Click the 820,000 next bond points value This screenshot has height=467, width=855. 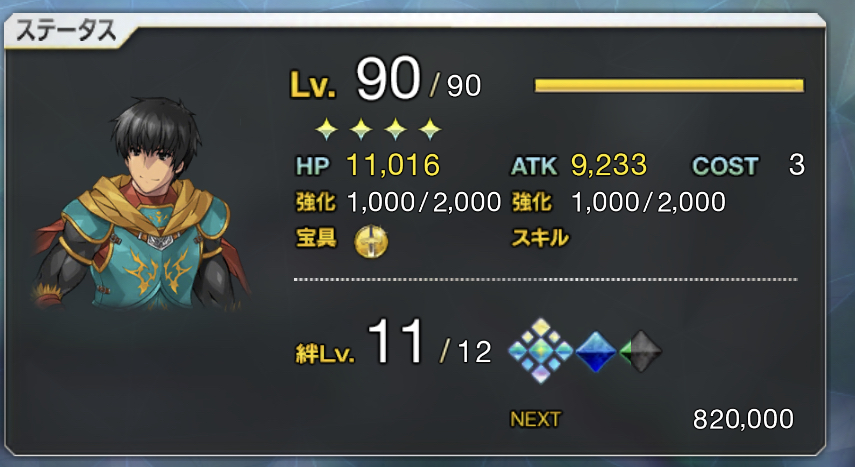743,420
